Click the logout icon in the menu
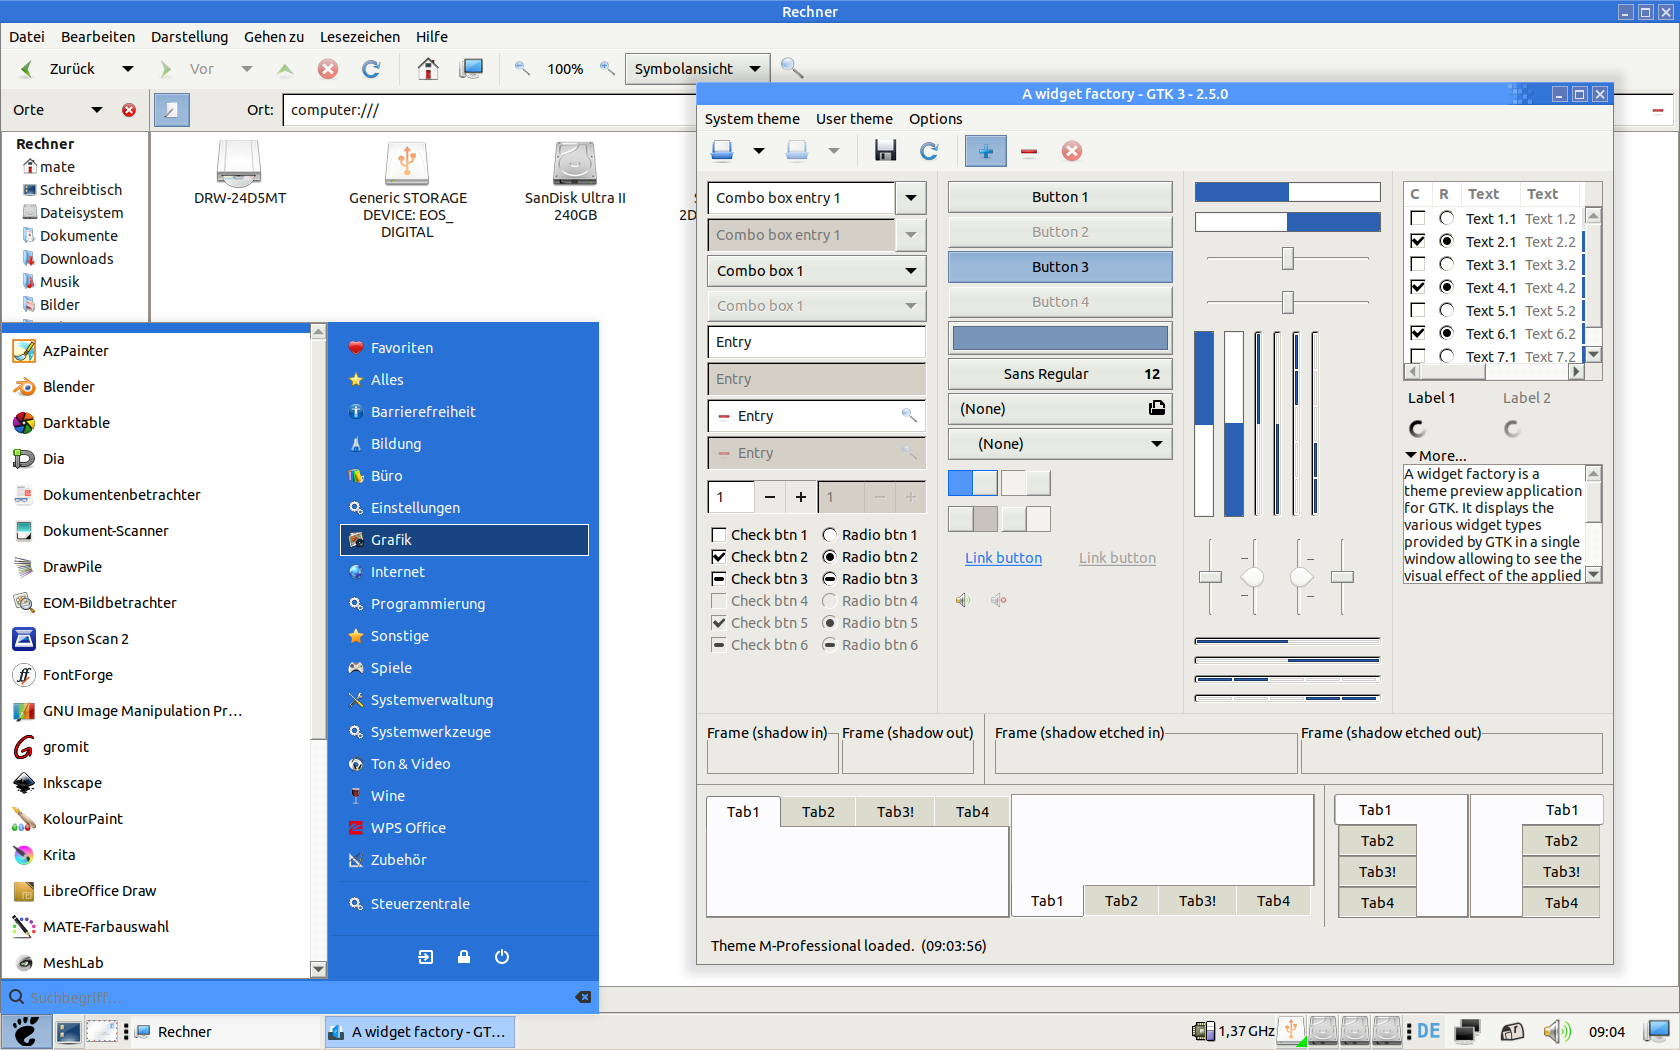This screenshot has width=1680, height=1050. 426,957
